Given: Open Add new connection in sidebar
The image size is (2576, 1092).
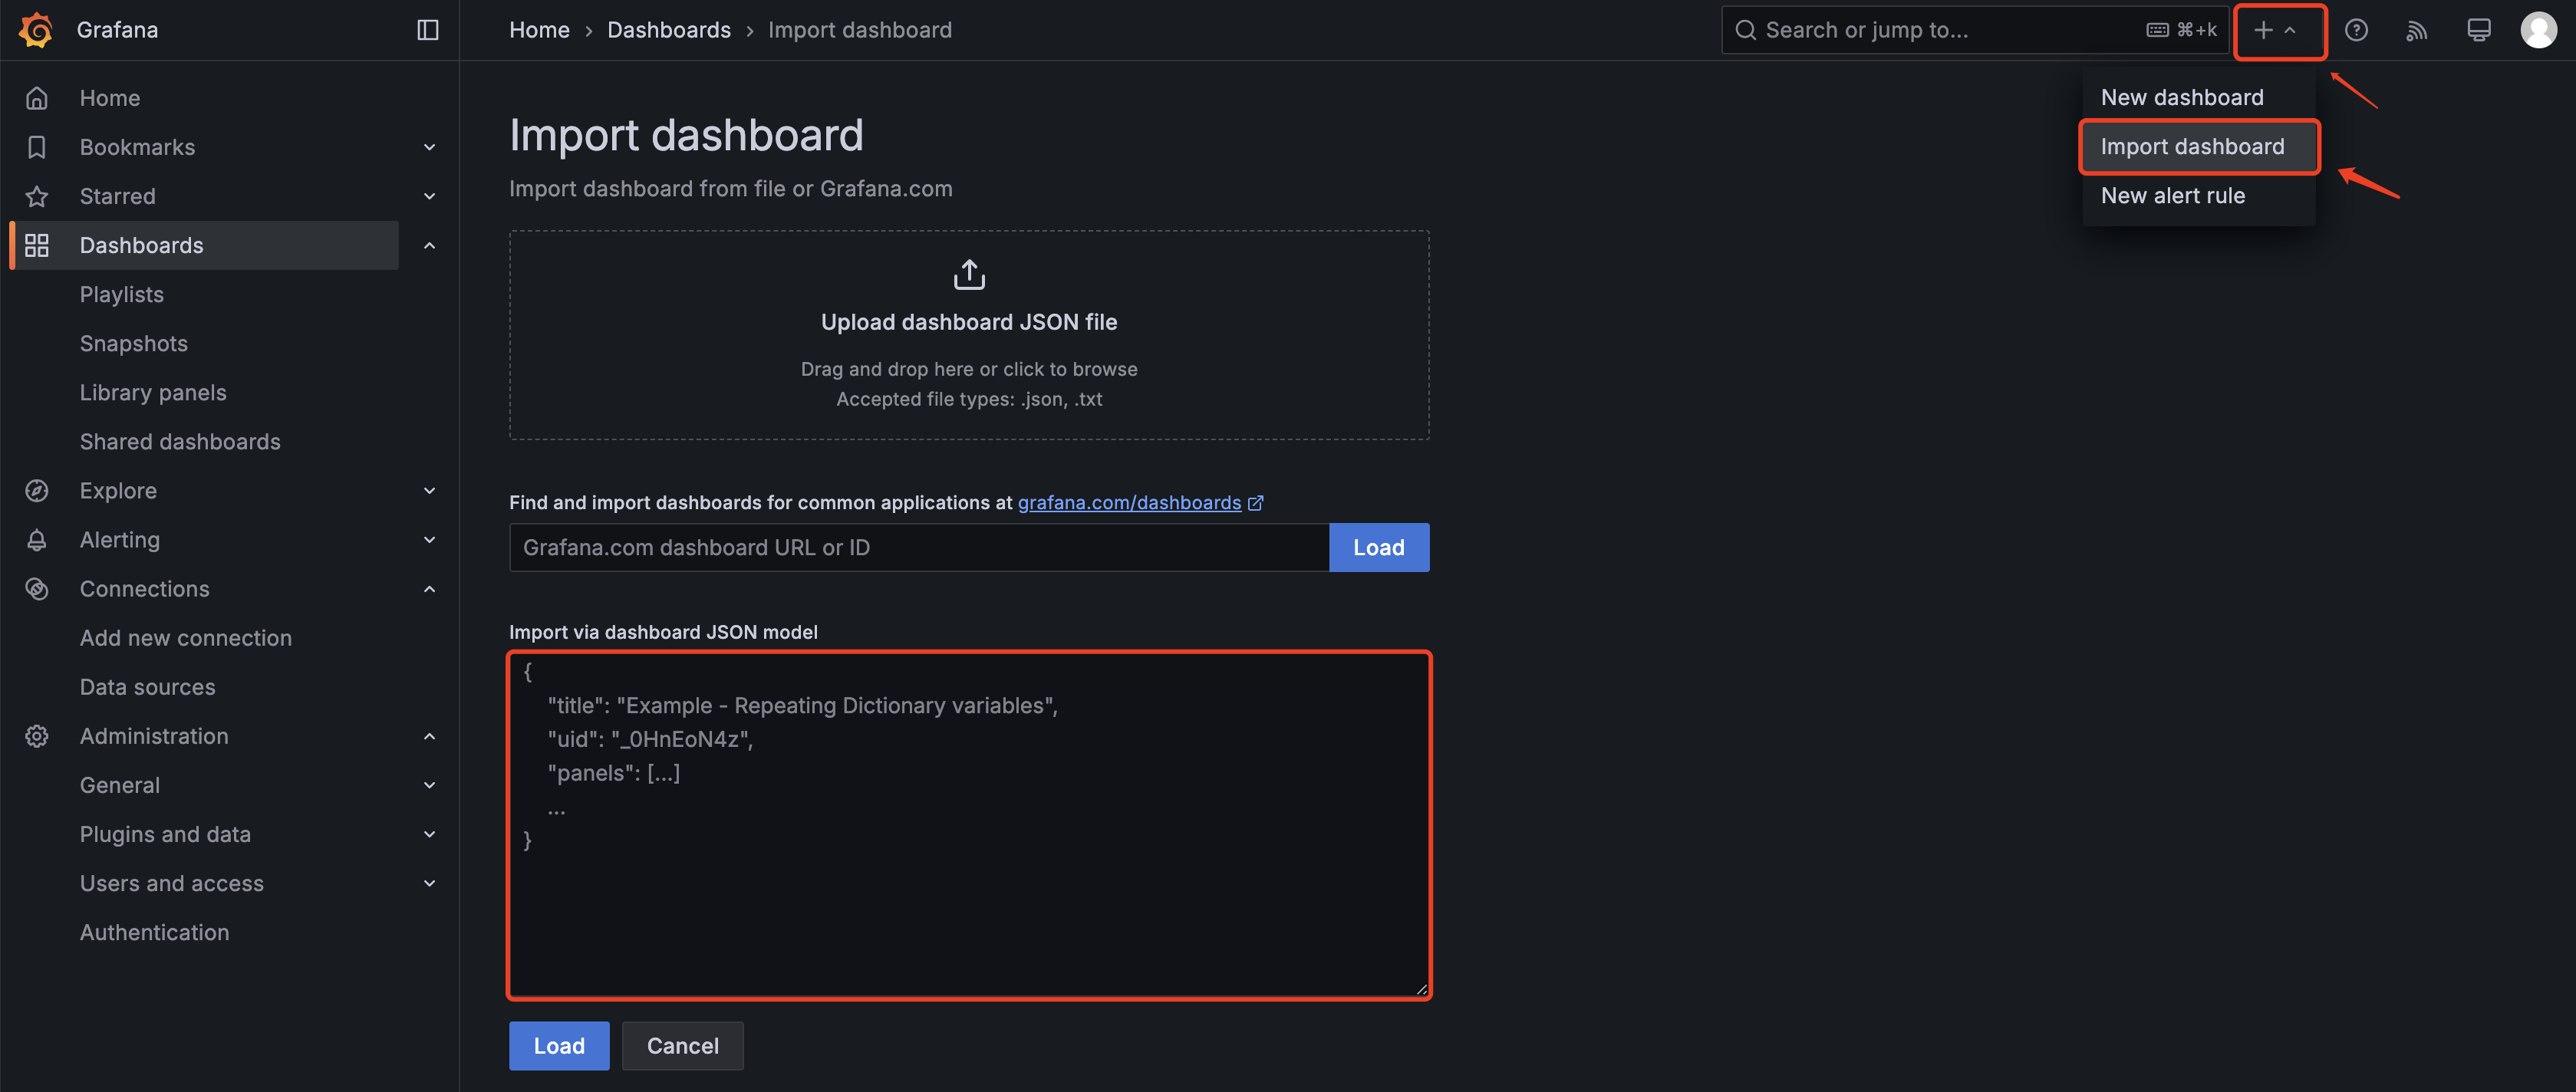Looking at the screenshot, I should click(186, 638).
